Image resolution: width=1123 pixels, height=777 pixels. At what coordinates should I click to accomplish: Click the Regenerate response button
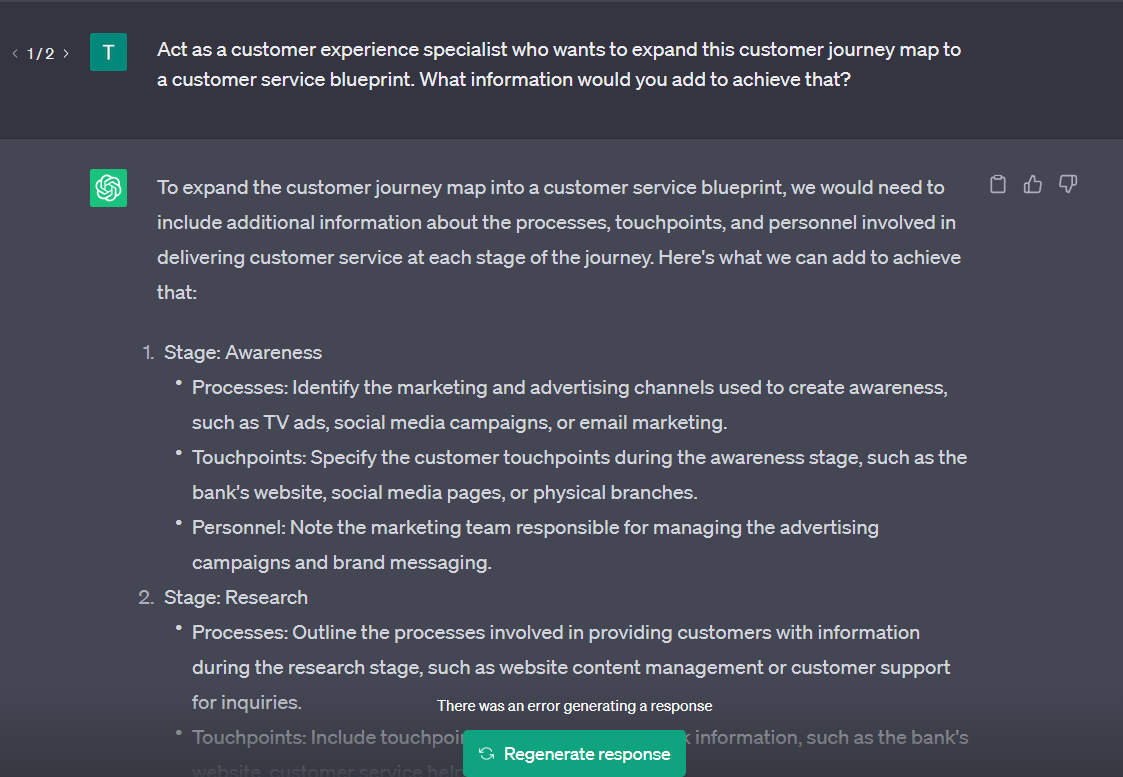(574, 753)
